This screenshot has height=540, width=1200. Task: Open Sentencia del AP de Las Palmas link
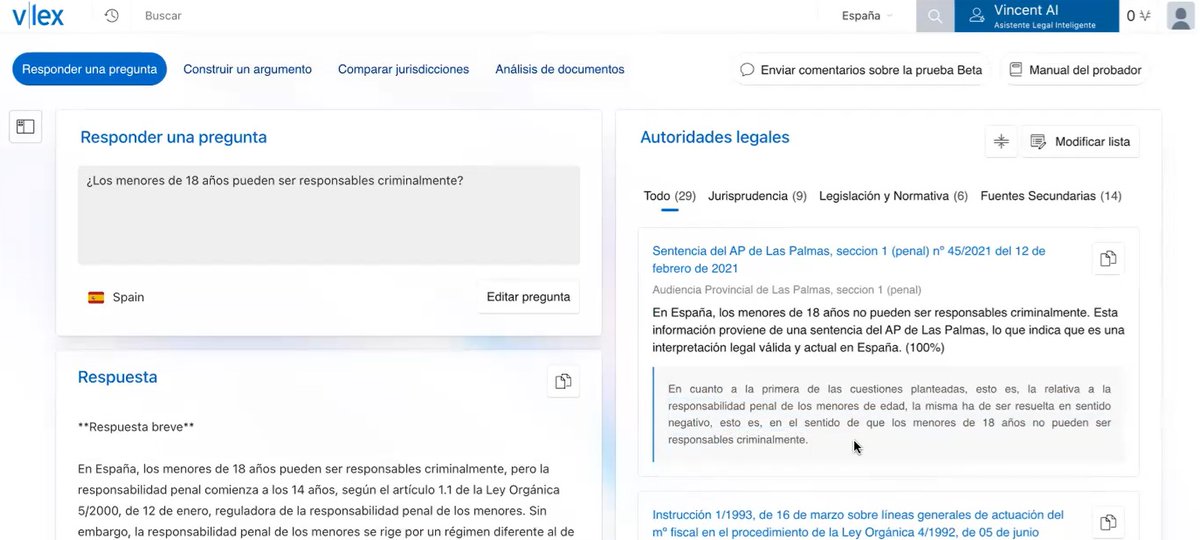pos(848,259)
